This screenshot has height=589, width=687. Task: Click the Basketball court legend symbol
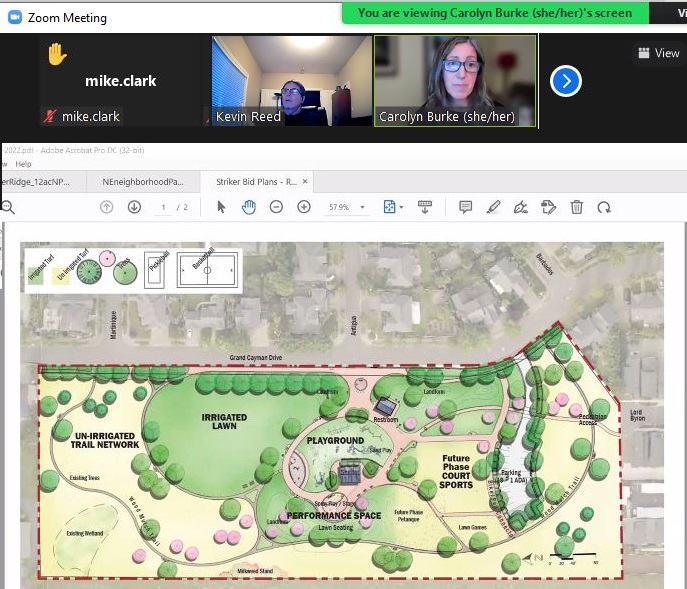point(208,270)
